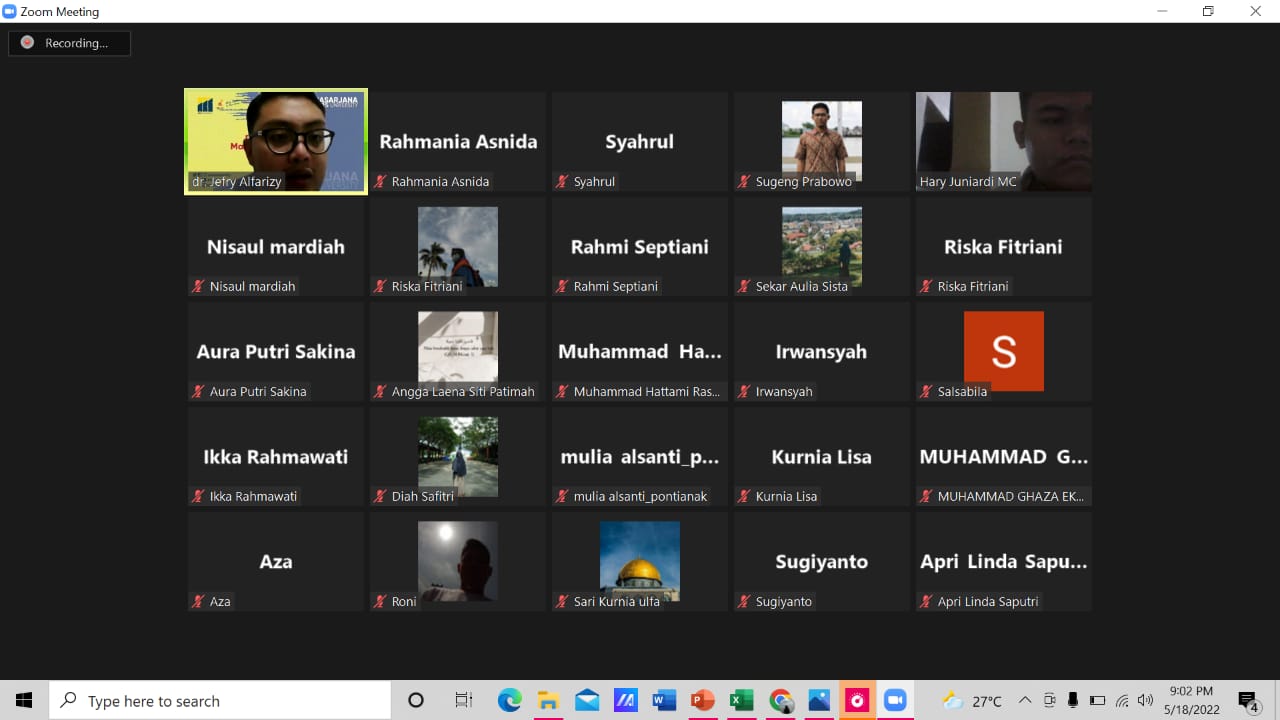Click the muted mic icon beside Ikka Rahmawati
This screenshot has height=720, width=1280.
point(199,497)
